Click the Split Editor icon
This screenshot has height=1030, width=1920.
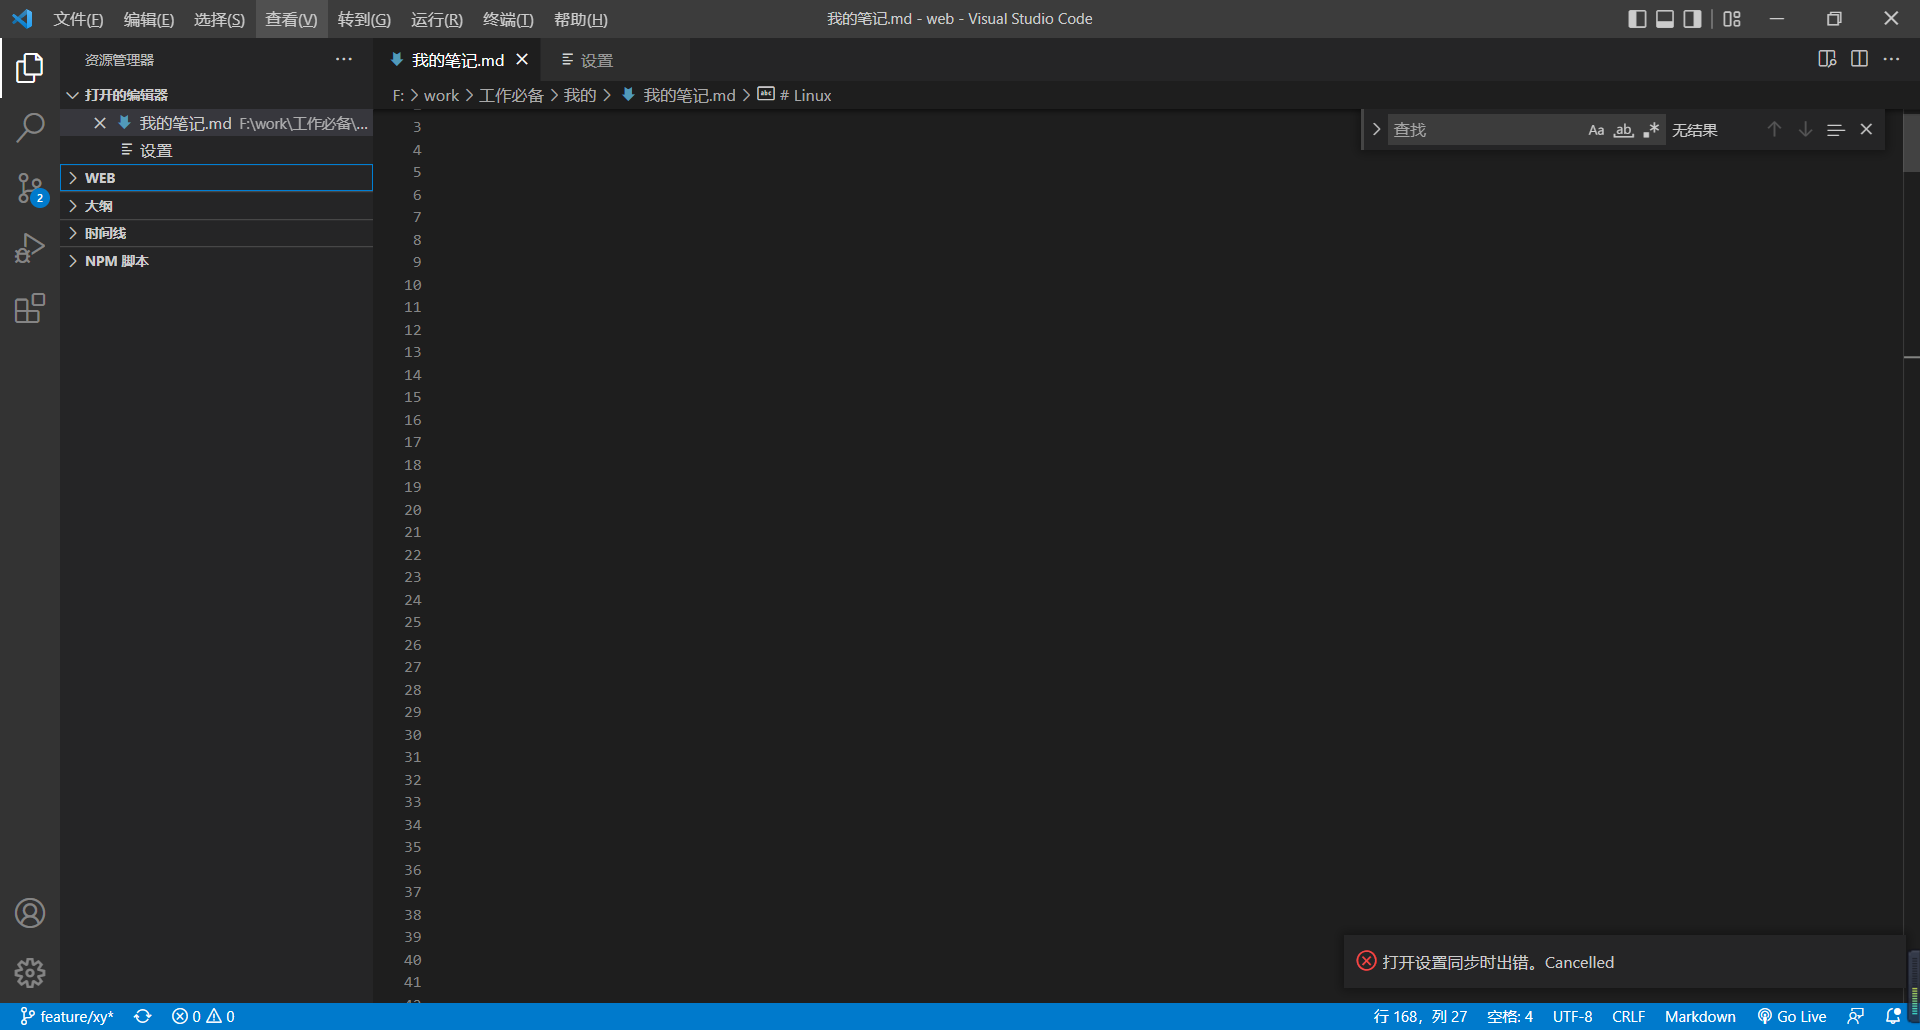[1860, 59]
